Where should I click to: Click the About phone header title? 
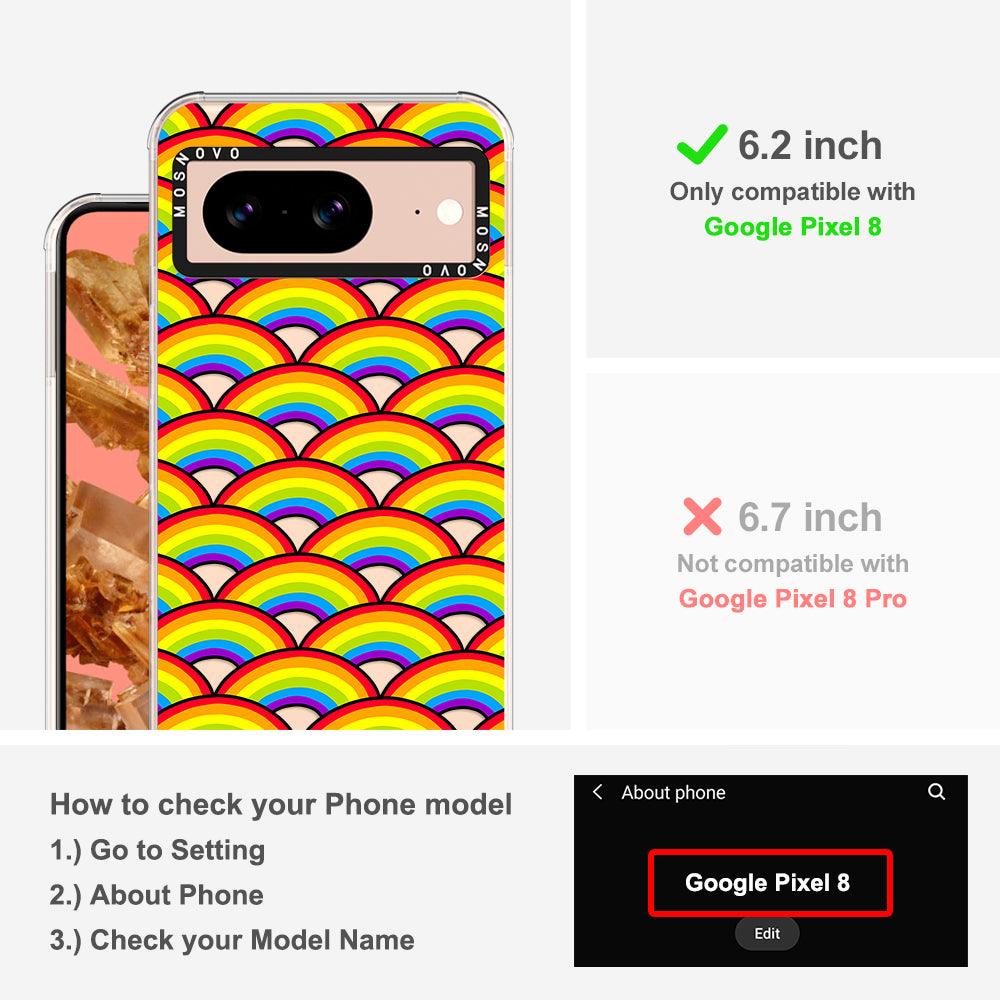tap(673, 792)
